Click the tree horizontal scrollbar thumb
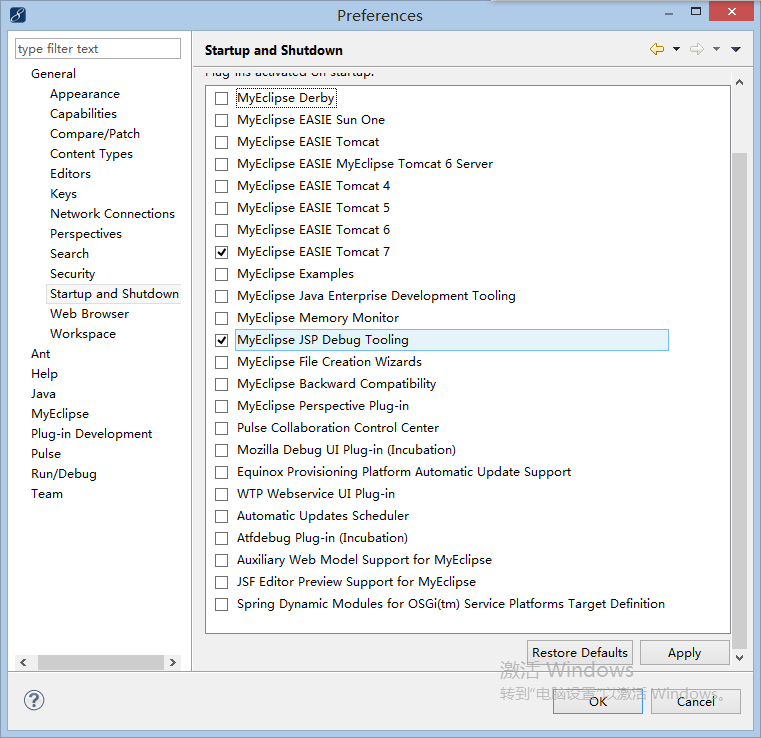Screen dimensions: 761x738 click(x=101, y=662)
